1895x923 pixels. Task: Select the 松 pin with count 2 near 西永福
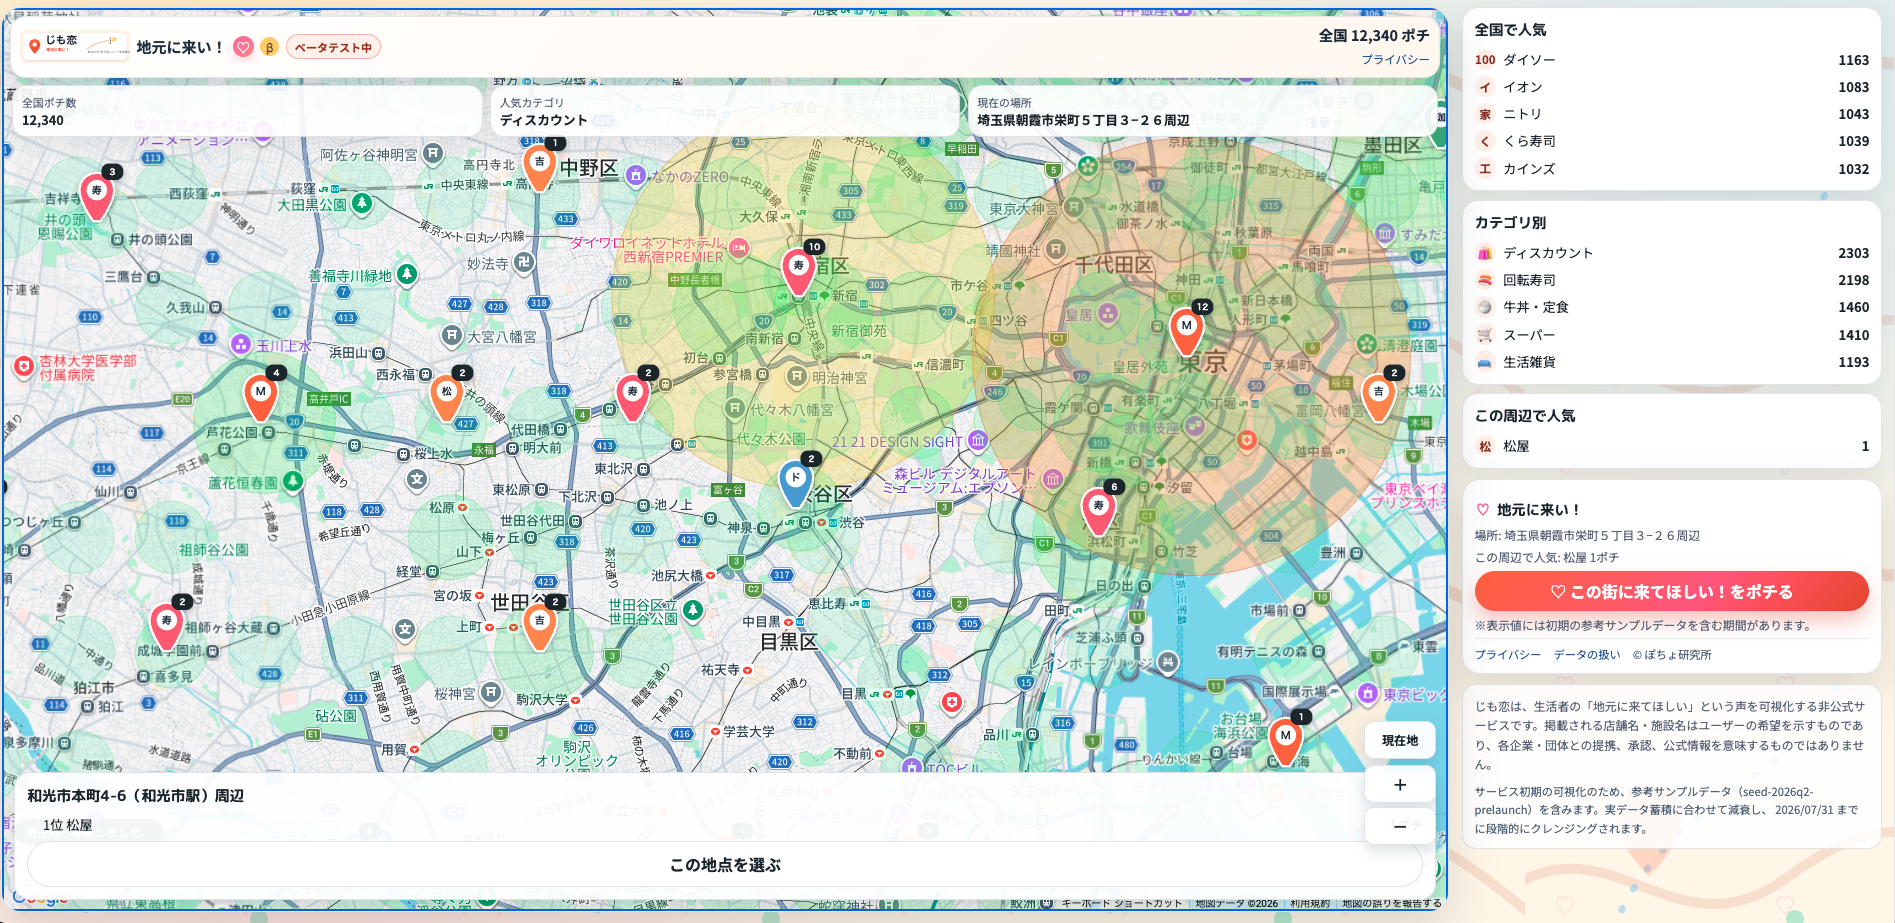446,397
